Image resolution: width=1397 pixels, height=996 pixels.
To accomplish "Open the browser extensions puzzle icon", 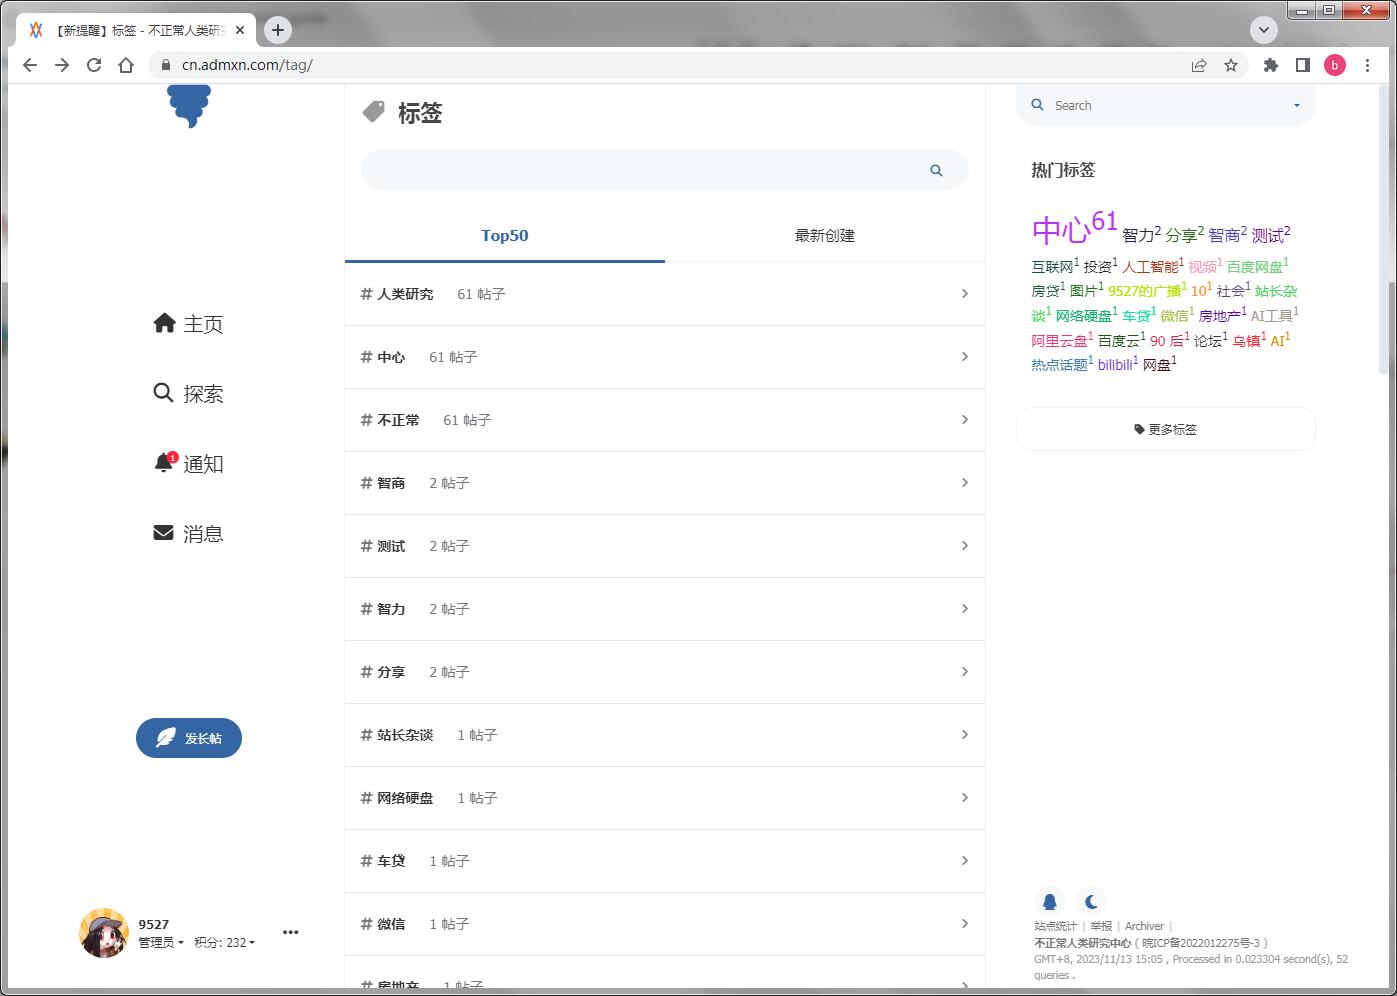I will pos(1271,65).
